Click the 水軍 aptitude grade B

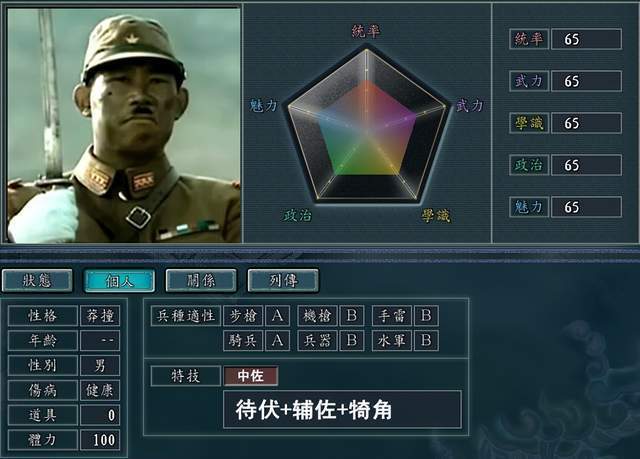(427, 341)
